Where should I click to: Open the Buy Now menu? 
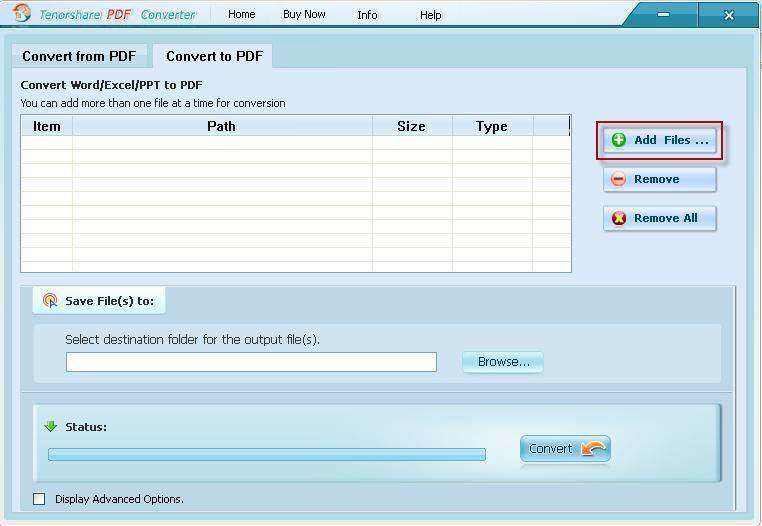click(304, 15)
